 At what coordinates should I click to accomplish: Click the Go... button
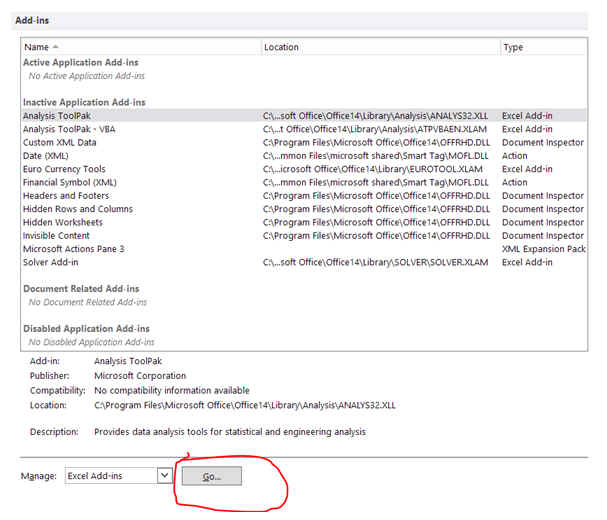coord(211,477)
